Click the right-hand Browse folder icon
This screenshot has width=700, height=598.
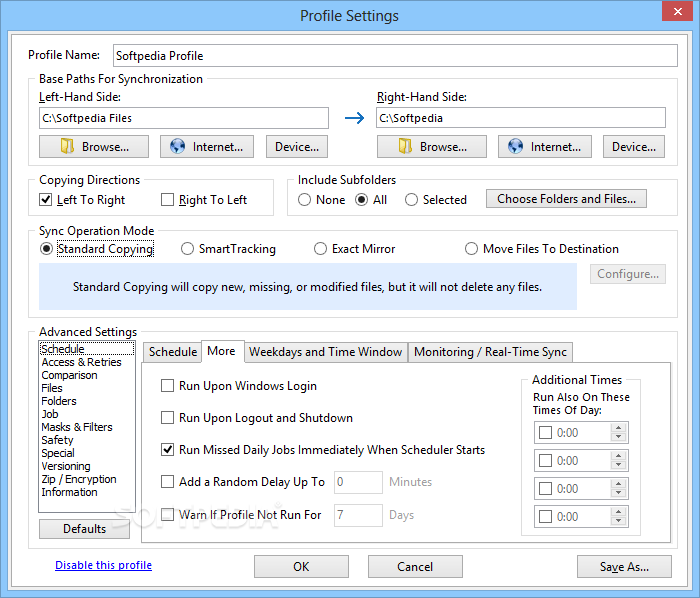coord(405,146)
